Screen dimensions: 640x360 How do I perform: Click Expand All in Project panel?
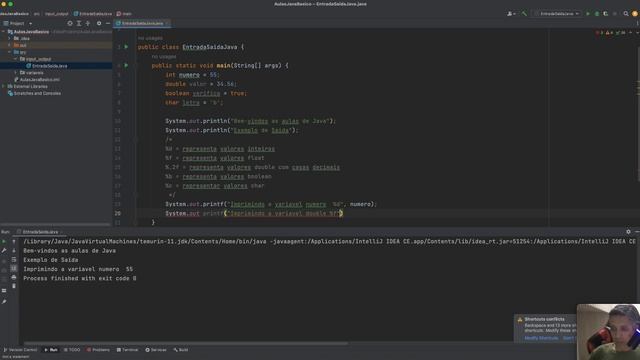click(x=79, y=24)
